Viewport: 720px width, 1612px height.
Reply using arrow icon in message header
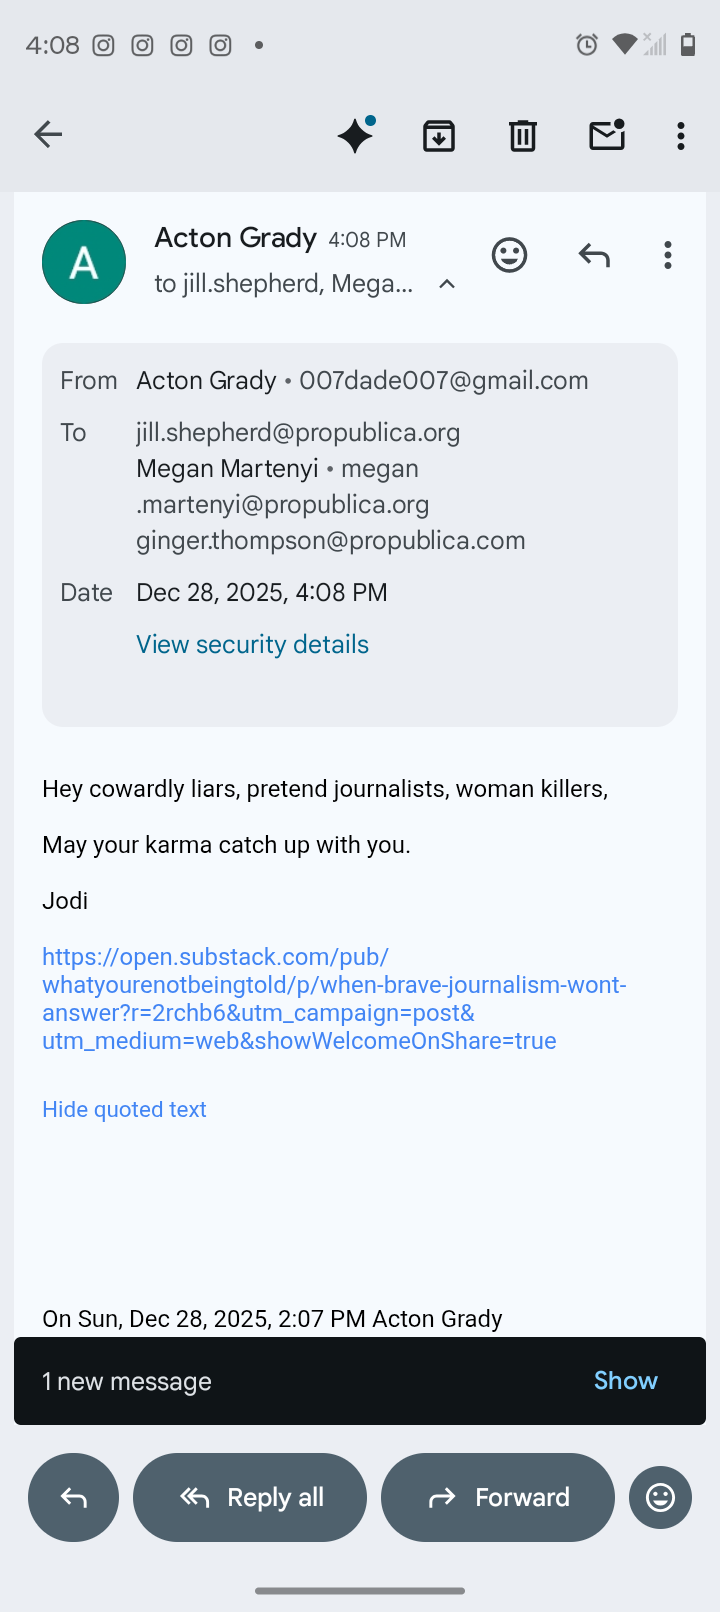[x=594, y=256]
